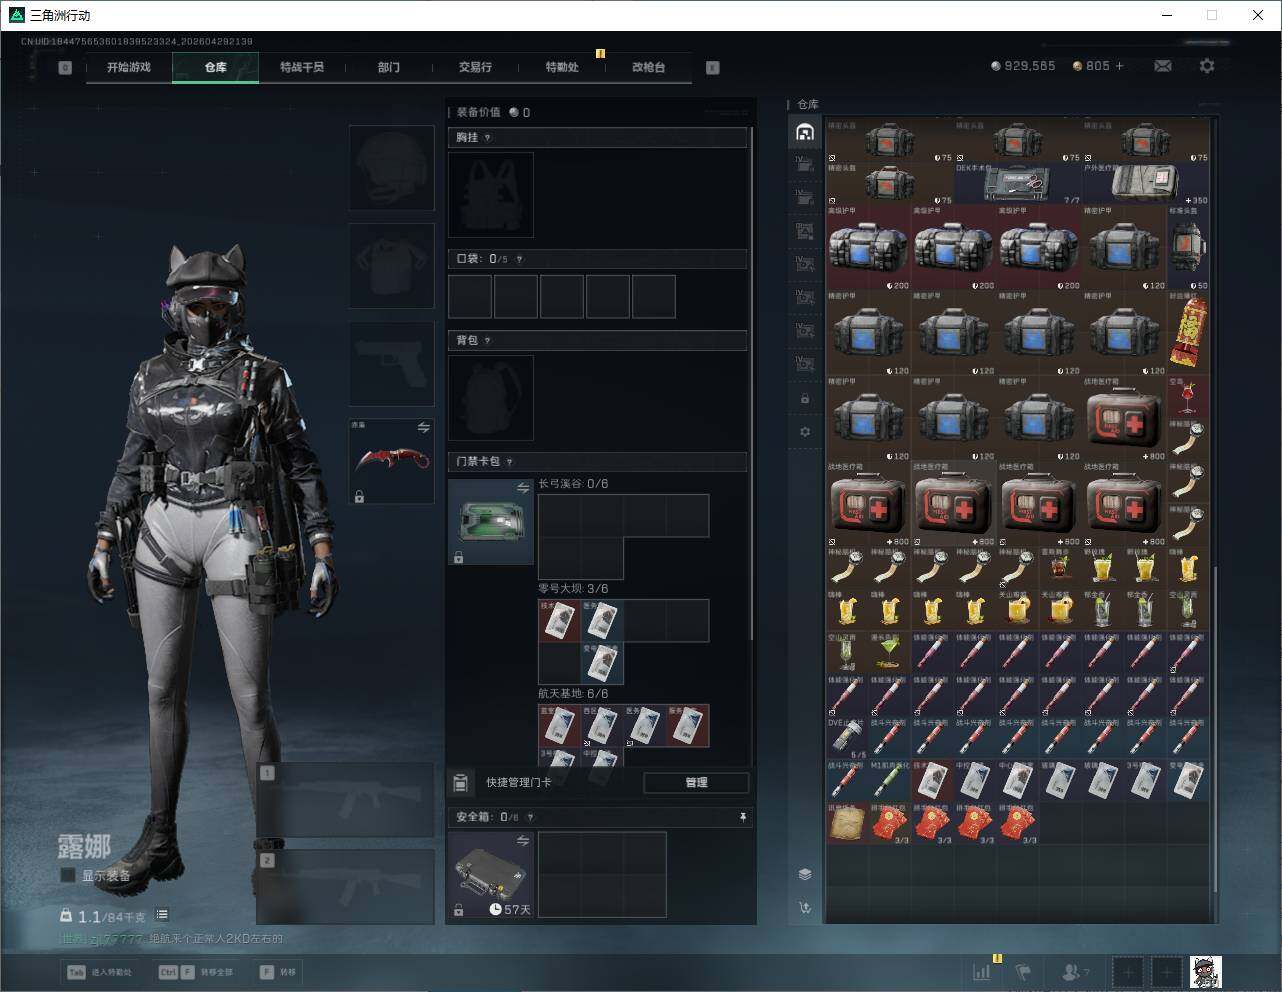Click the pin icon on the 安全箱 header

point(742,817)
